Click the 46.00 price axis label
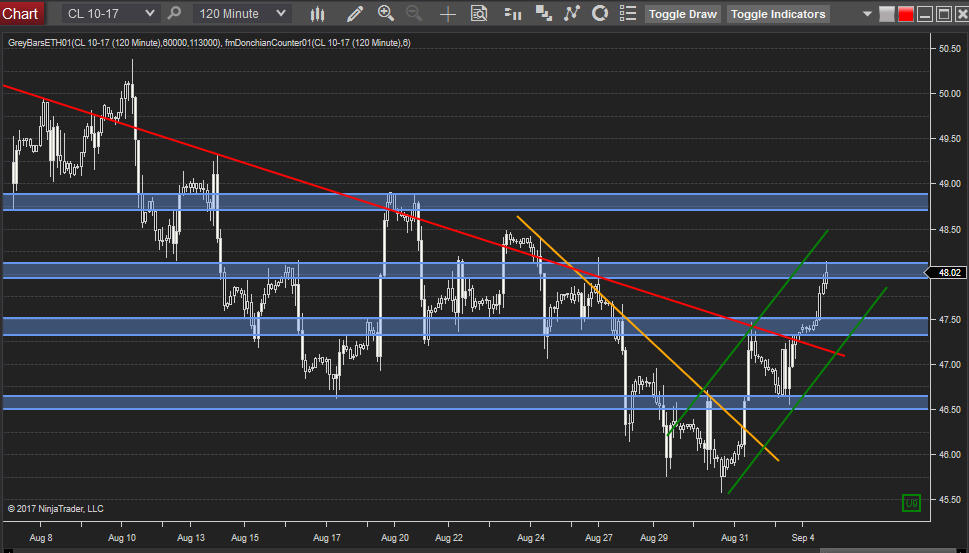Screen dimensions: 969x553 [949, 454]
